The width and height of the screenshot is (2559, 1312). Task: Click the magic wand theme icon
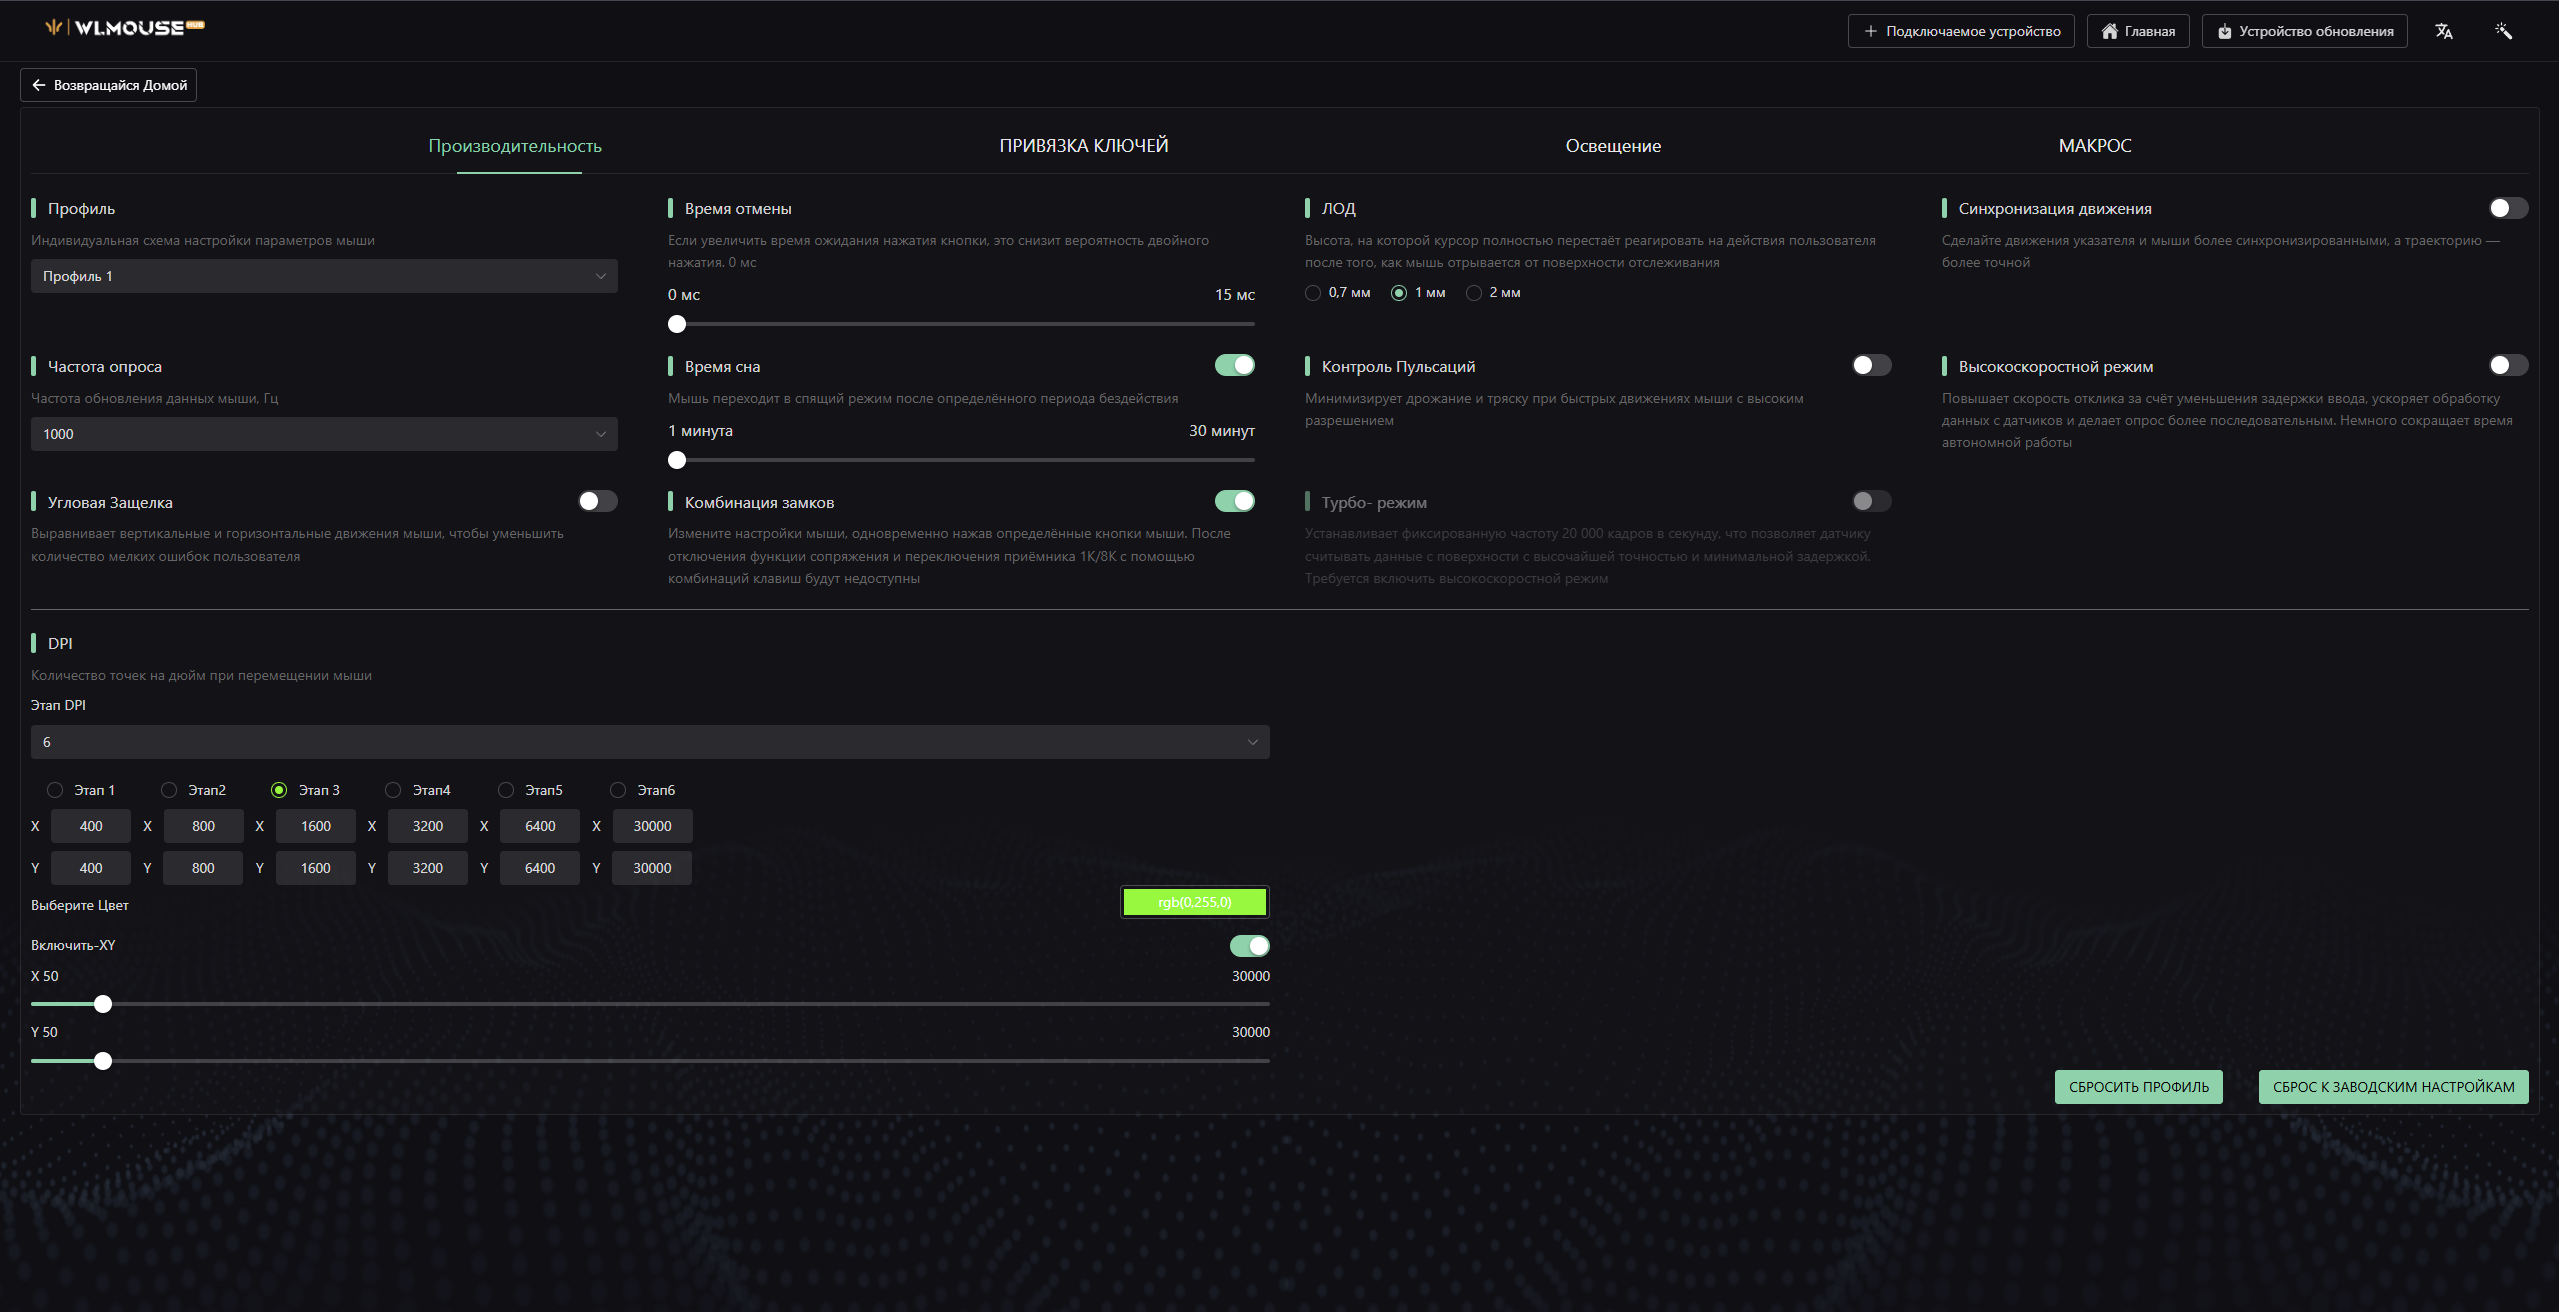(2503, 31)
